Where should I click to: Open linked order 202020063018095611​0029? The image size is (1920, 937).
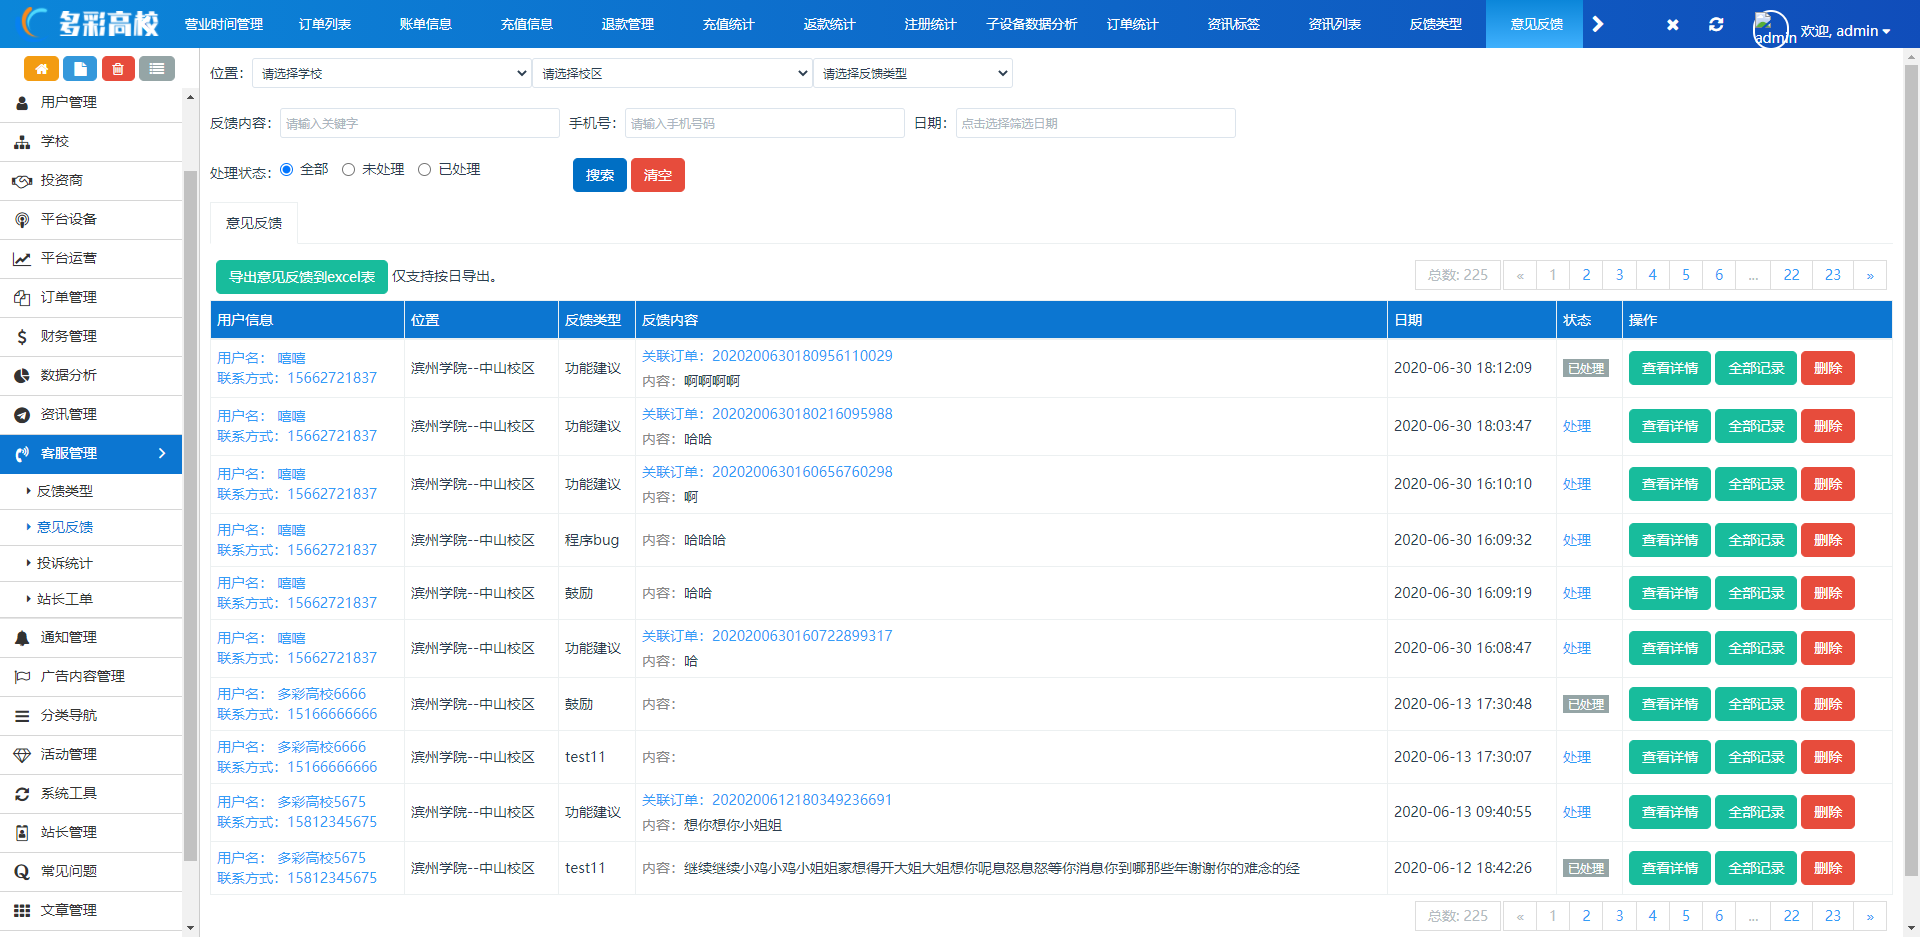(x=802, y=356)
